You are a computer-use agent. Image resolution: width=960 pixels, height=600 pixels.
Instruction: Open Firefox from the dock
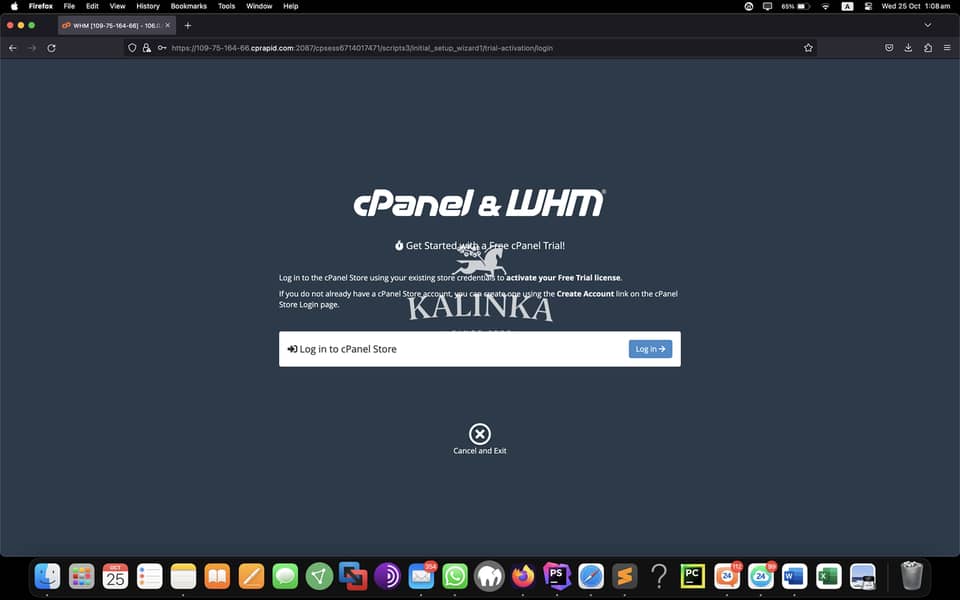[x=523, y=576]
